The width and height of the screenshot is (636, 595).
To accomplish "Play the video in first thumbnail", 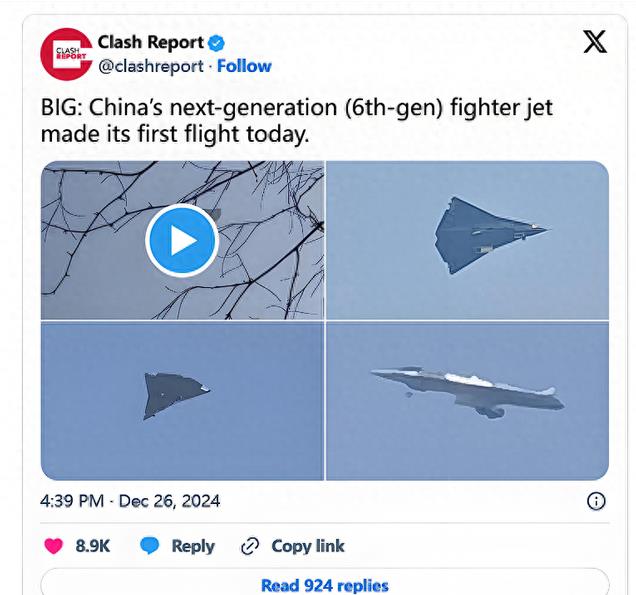I will (182, 241).
